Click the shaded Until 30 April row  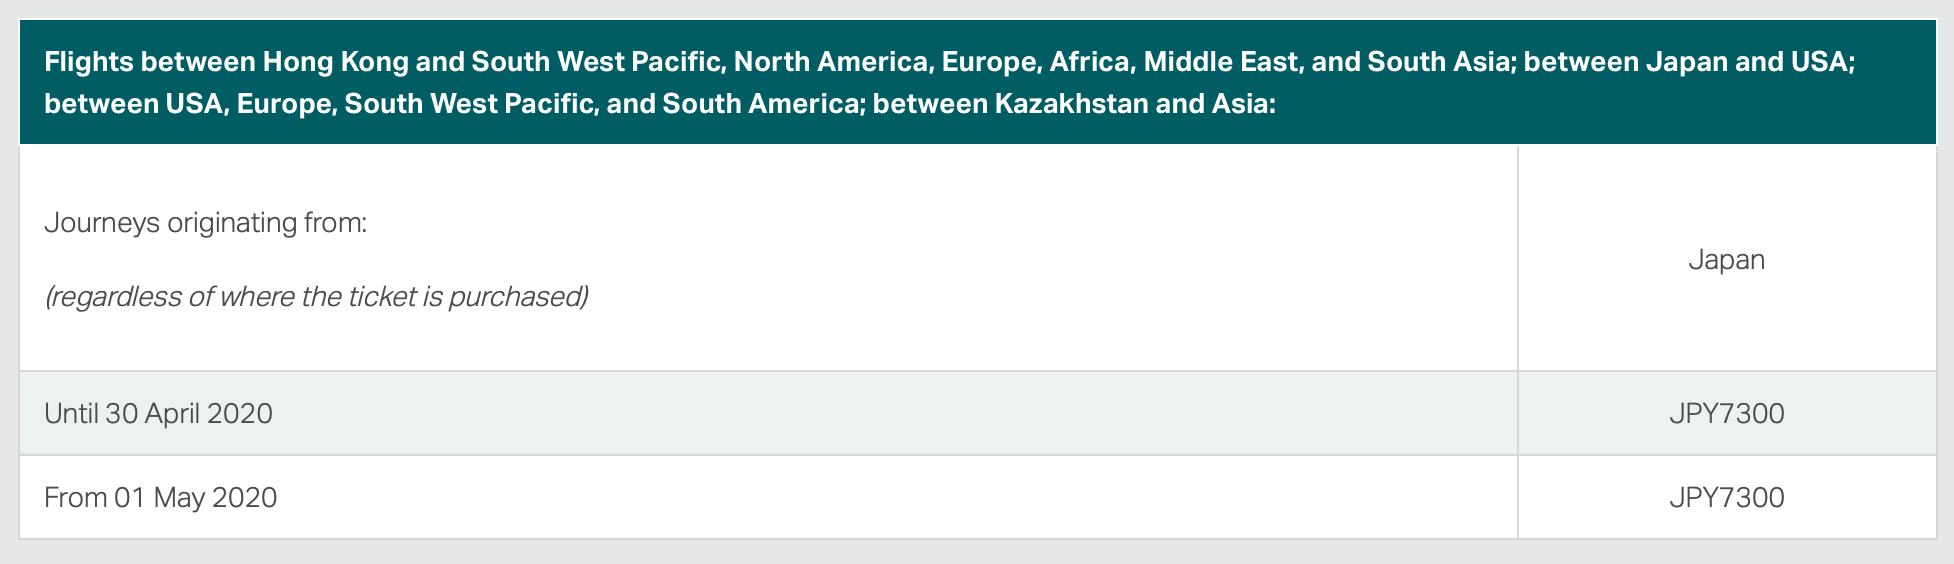point(977,414)
